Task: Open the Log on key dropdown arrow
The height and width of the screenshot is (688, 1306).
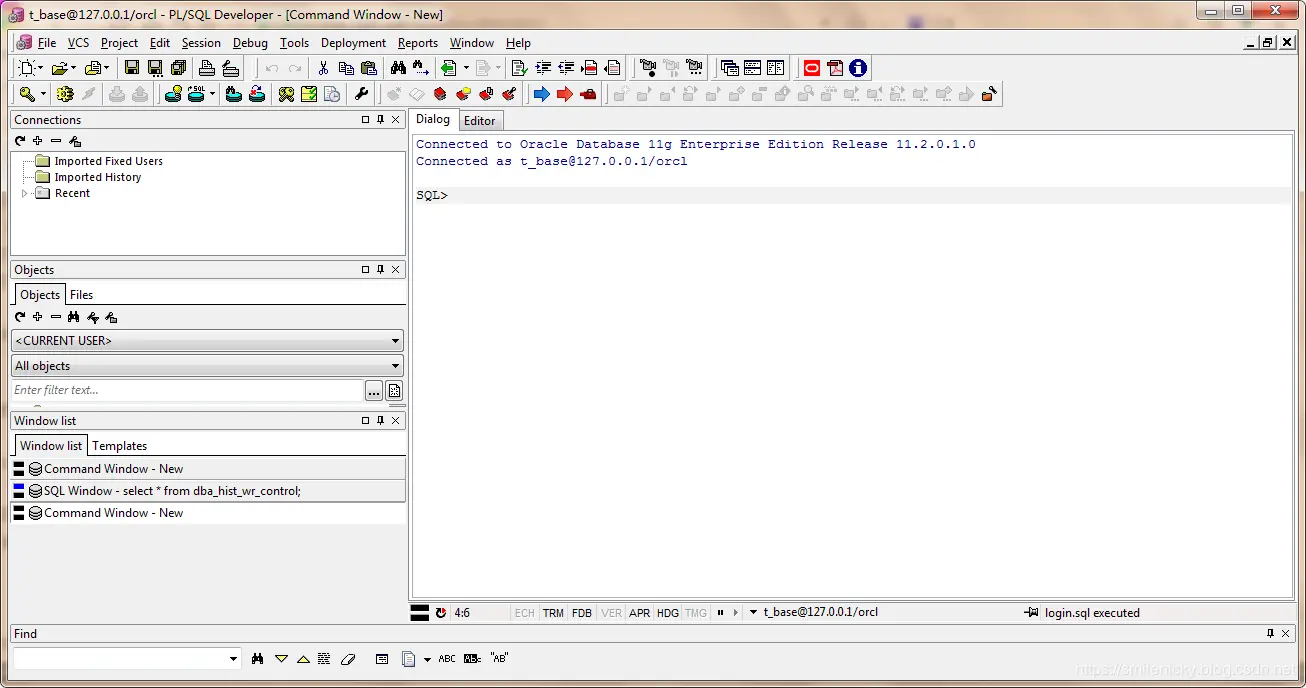Action: [43, 94]
